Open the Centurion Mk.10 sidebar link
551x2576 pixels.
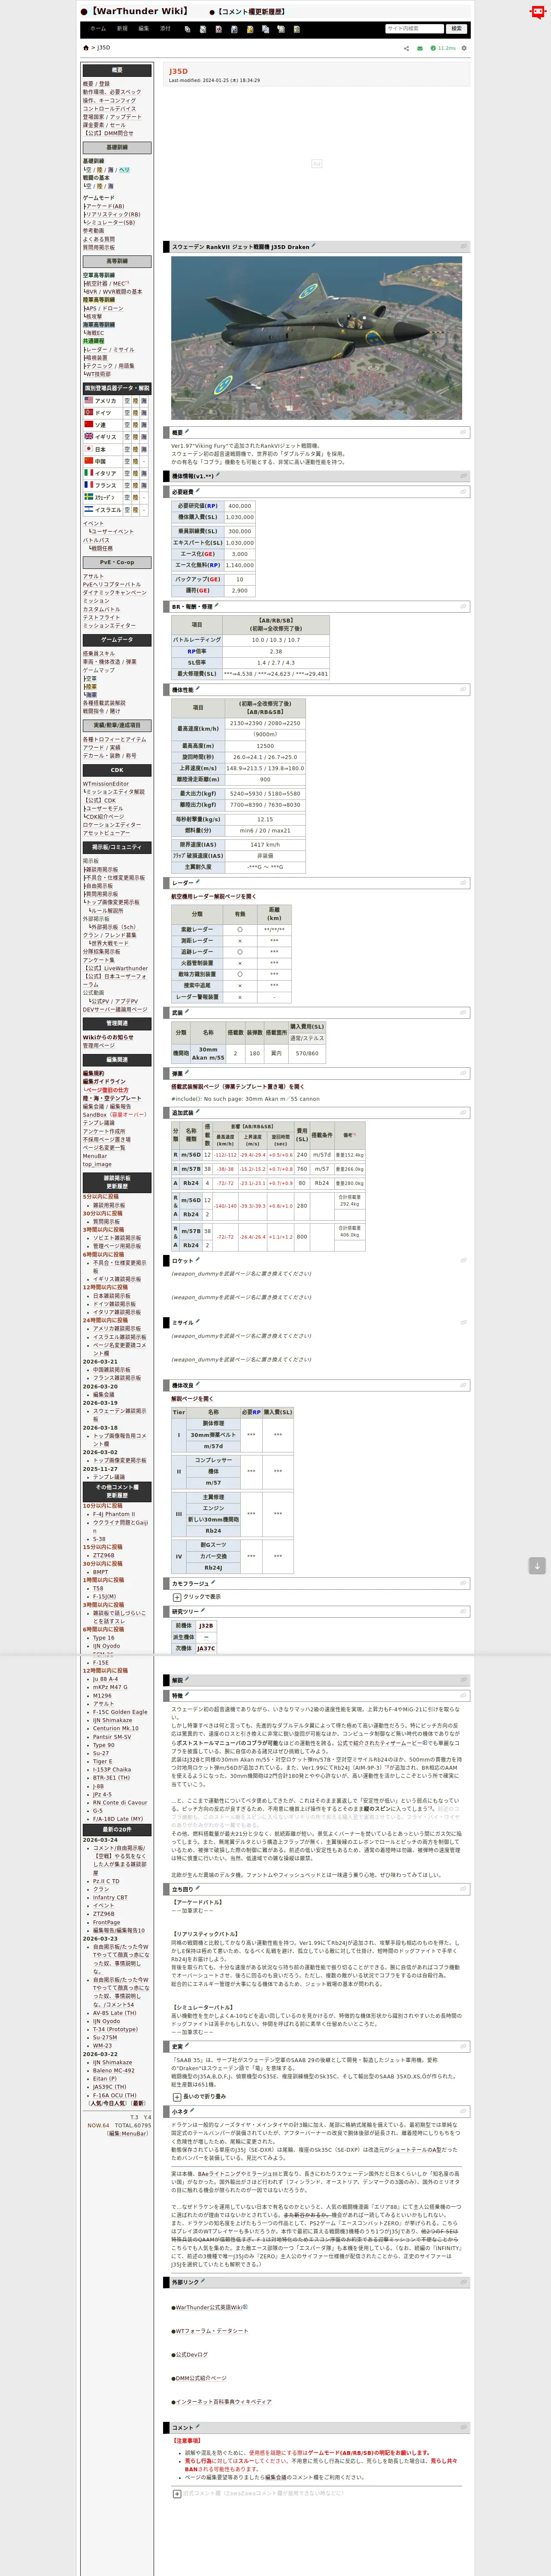point(116,1728)
